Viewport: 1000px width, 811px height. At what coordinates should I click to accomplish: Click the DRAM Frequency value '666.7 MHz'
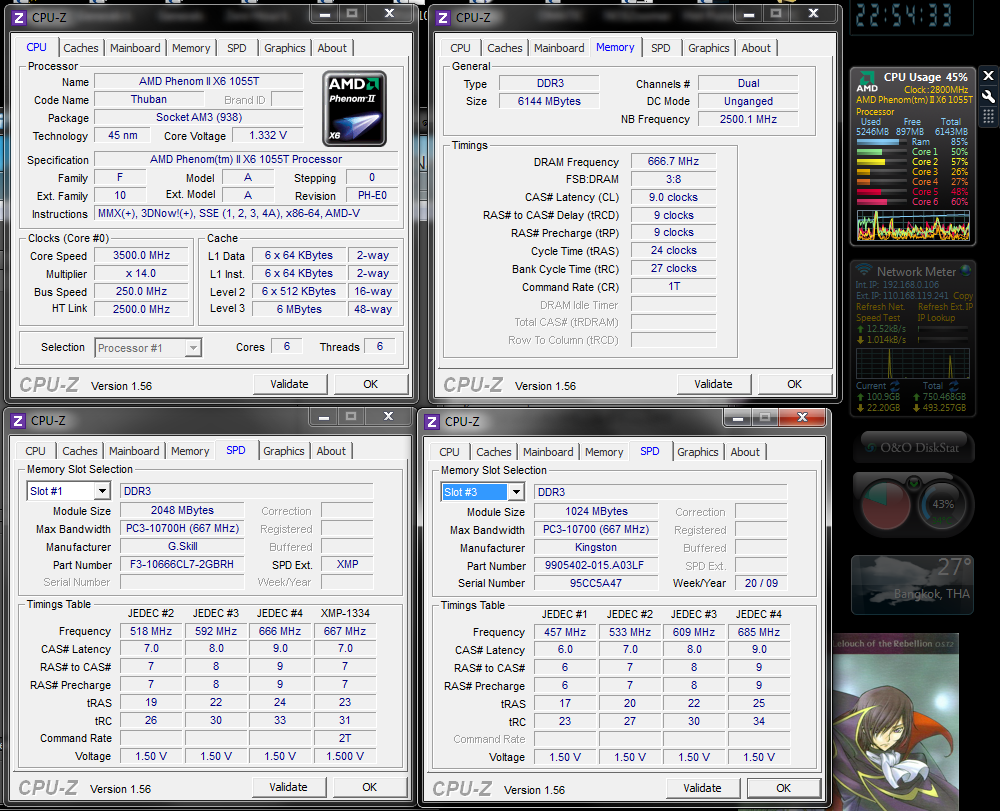pos(673,162)
